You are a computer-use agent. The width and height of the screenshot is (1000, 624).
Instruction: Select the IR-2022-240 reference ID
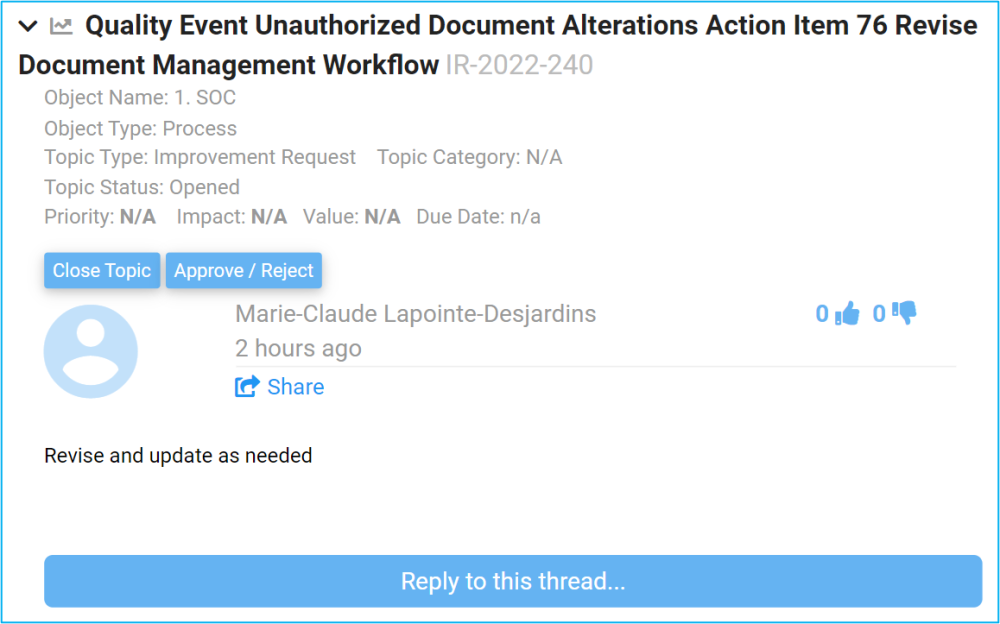click(x=519, y=66)
